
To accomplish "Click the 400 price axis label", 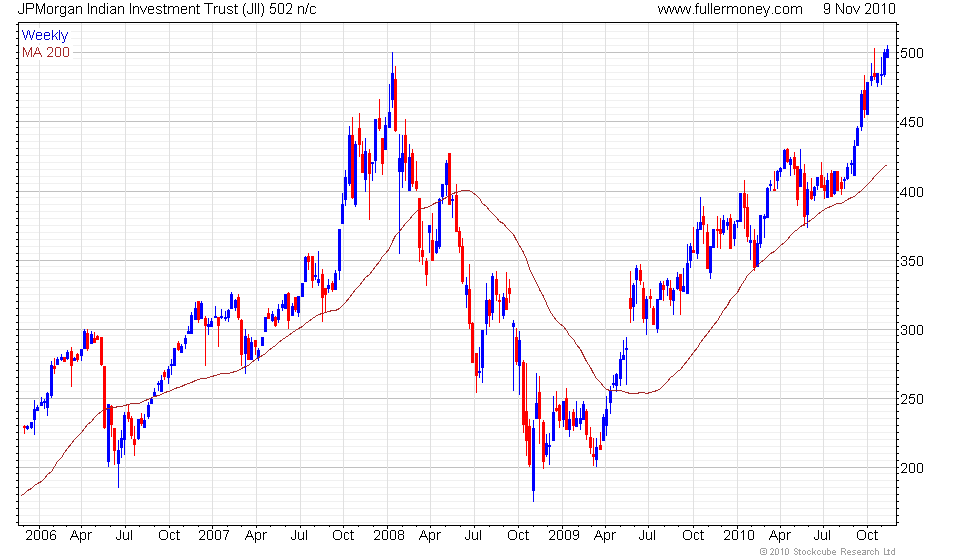I will click(x=912, y=192).
